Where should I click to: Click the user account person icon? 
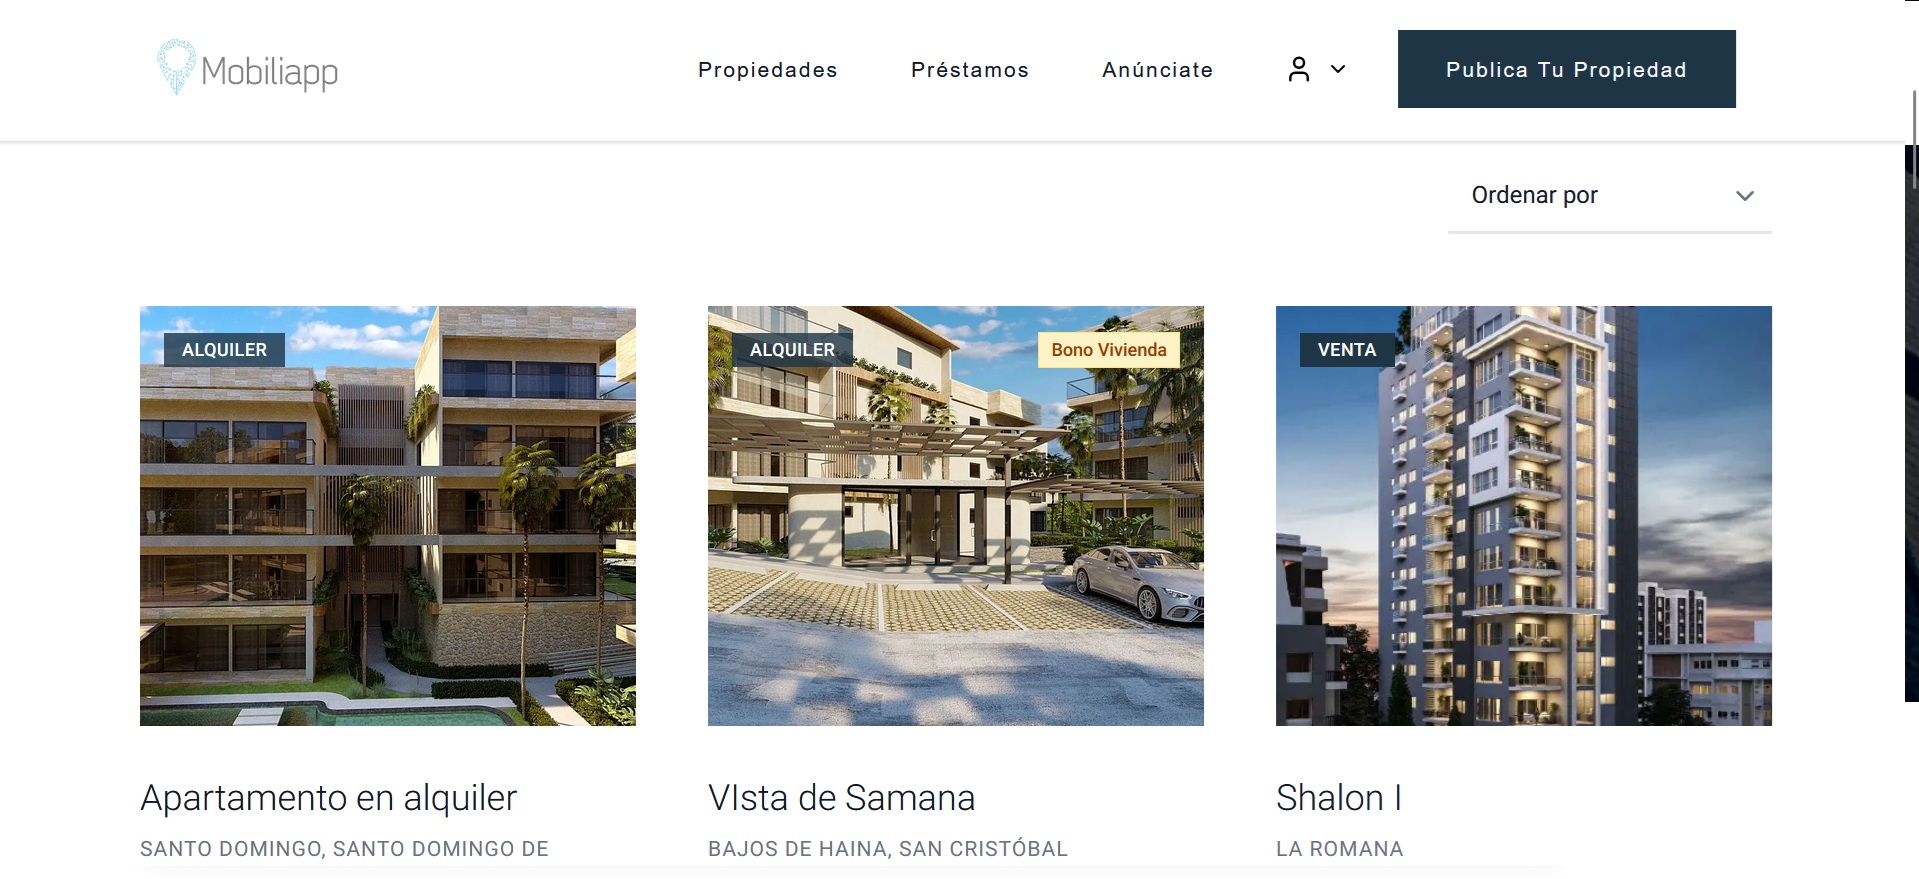click(1298, 69)
